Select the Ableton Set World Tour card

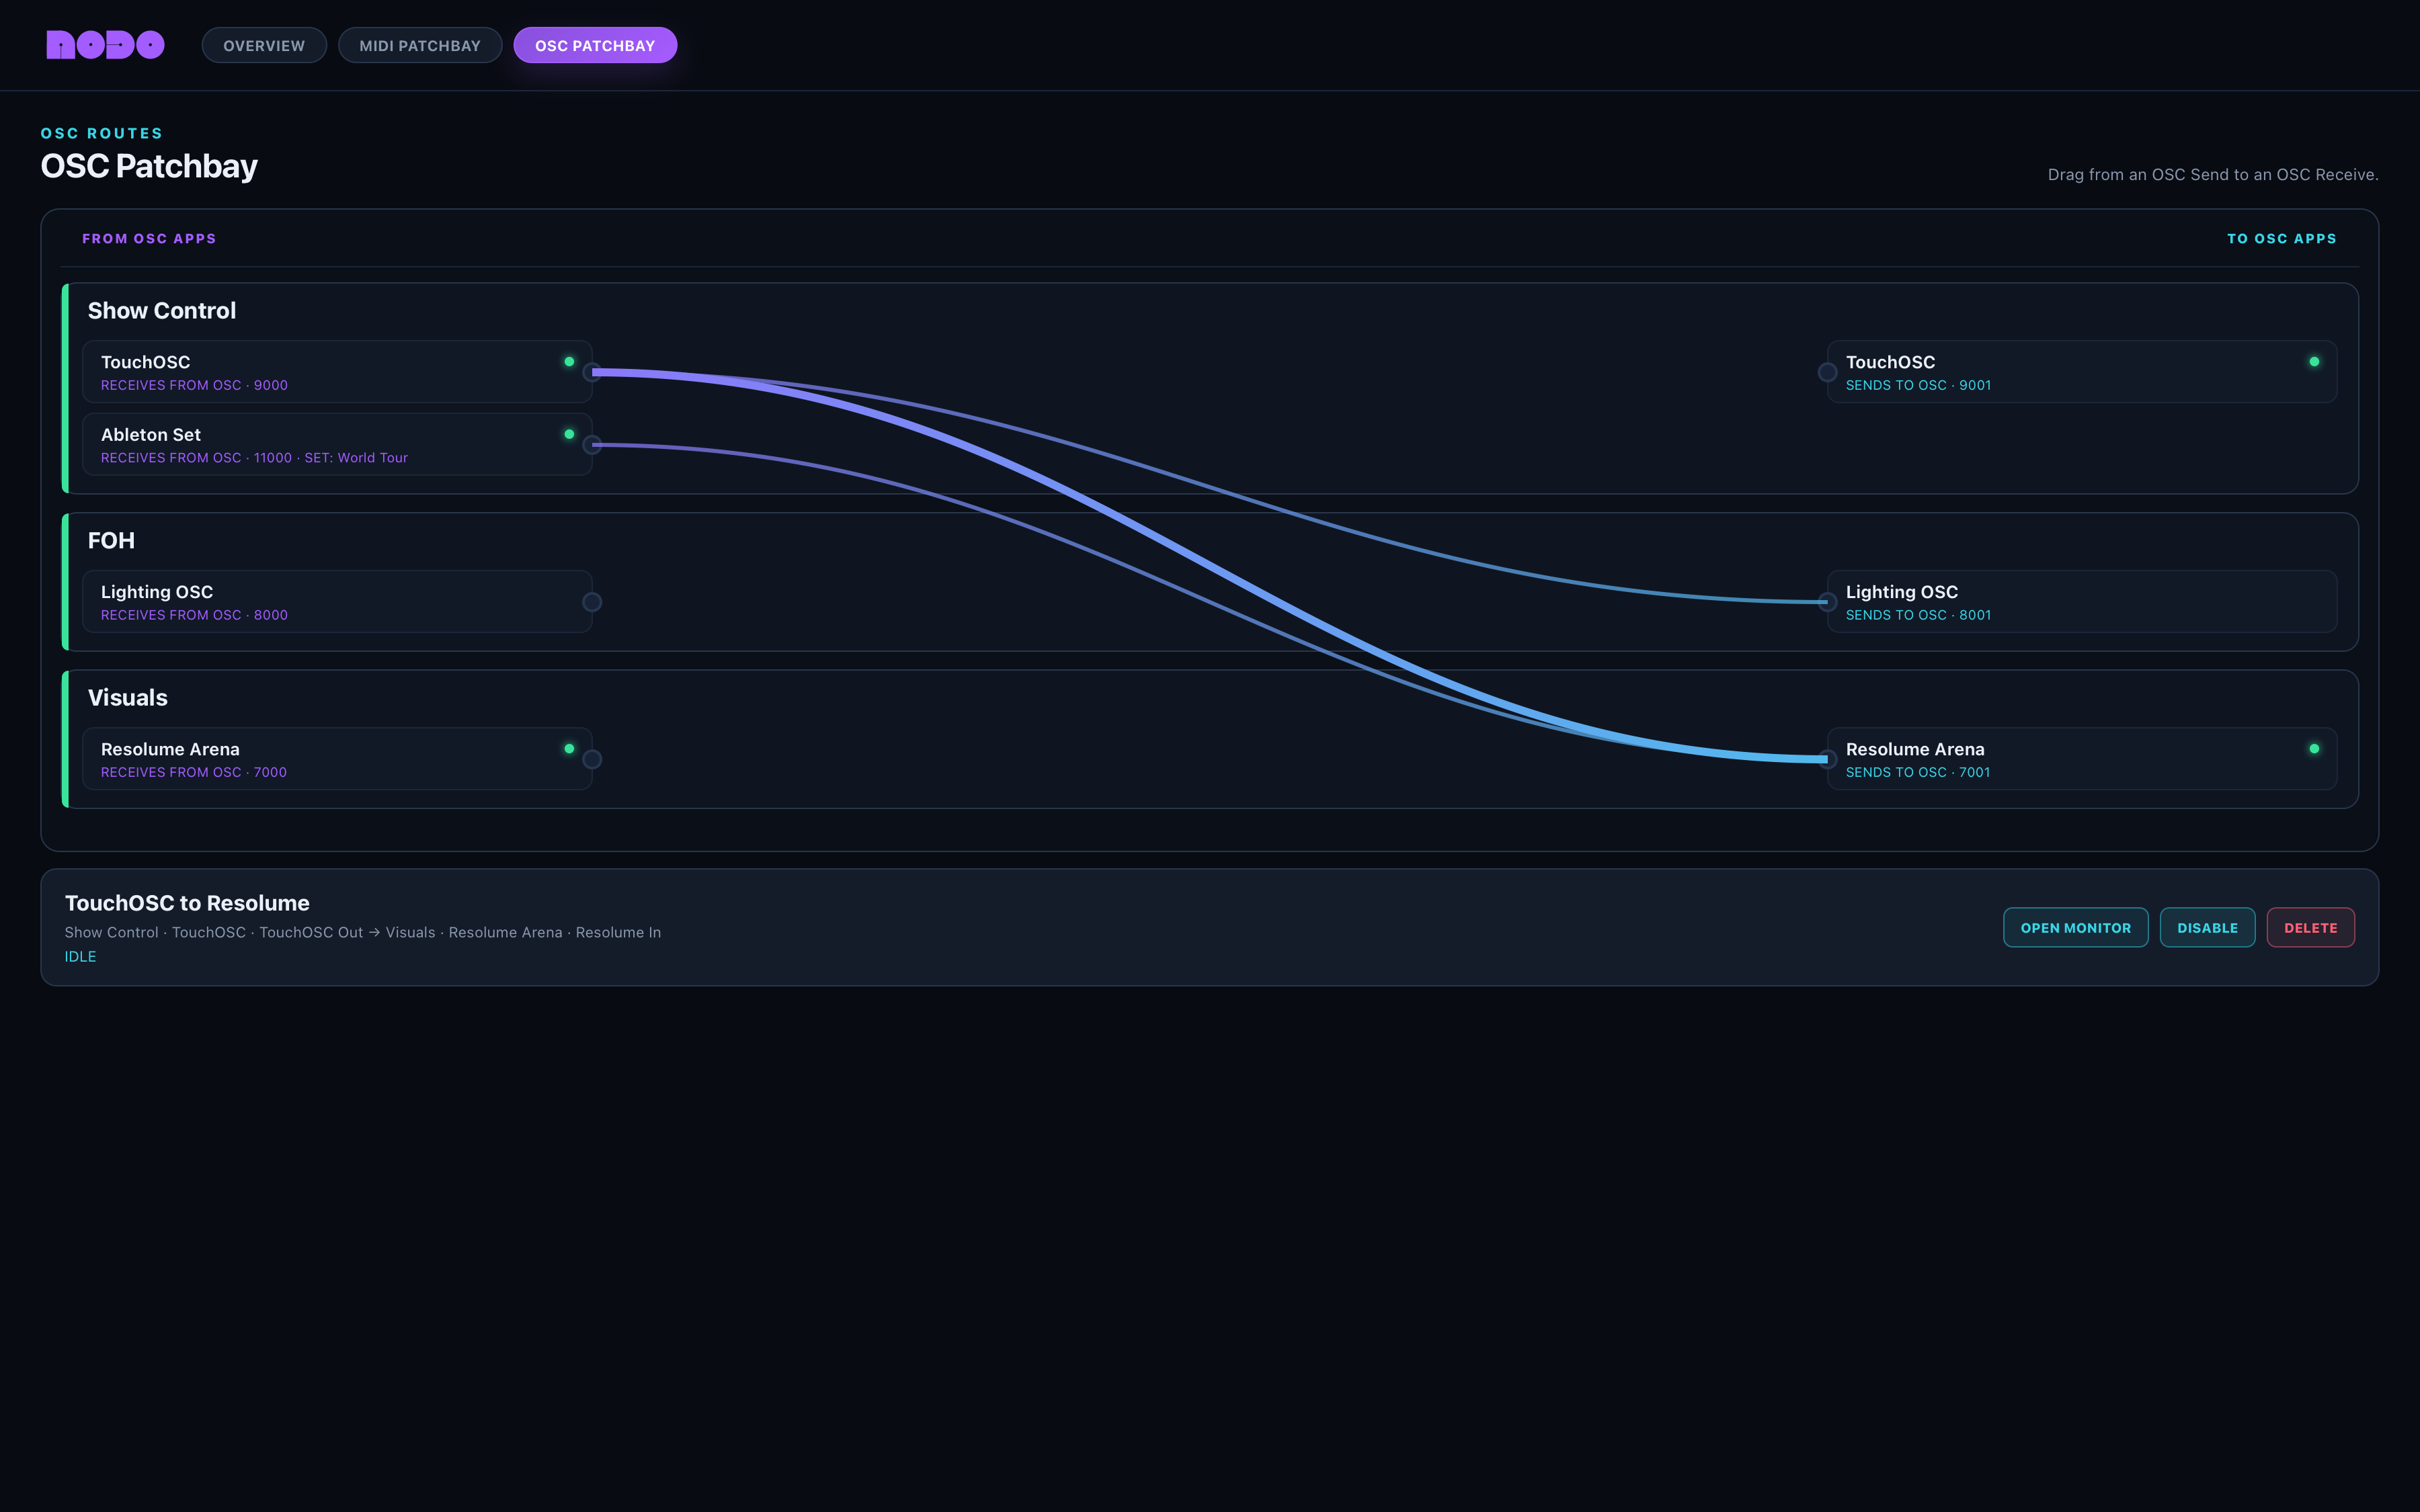[337, 445]
